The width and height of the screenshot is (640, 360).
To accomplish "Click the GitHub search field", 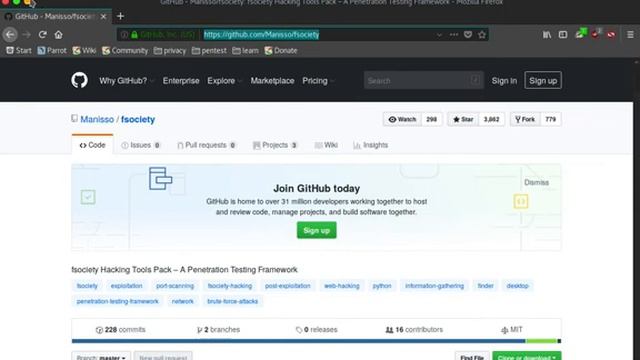I will click(x=424, y=80).
